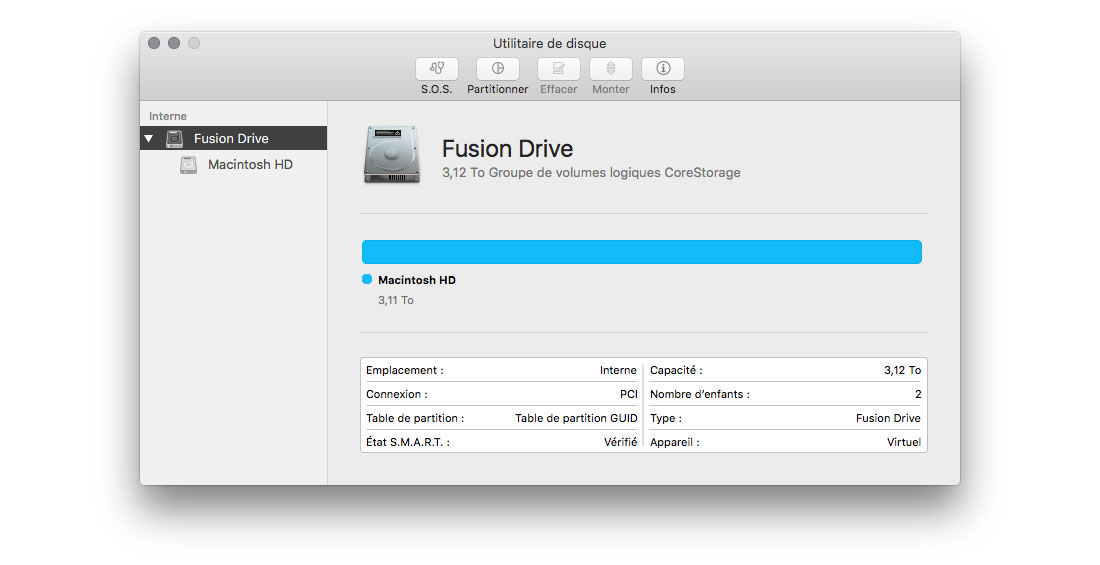Click Table de partition GUID value
The width and height of the screenshot is (1100, 565).
[576, 418]
